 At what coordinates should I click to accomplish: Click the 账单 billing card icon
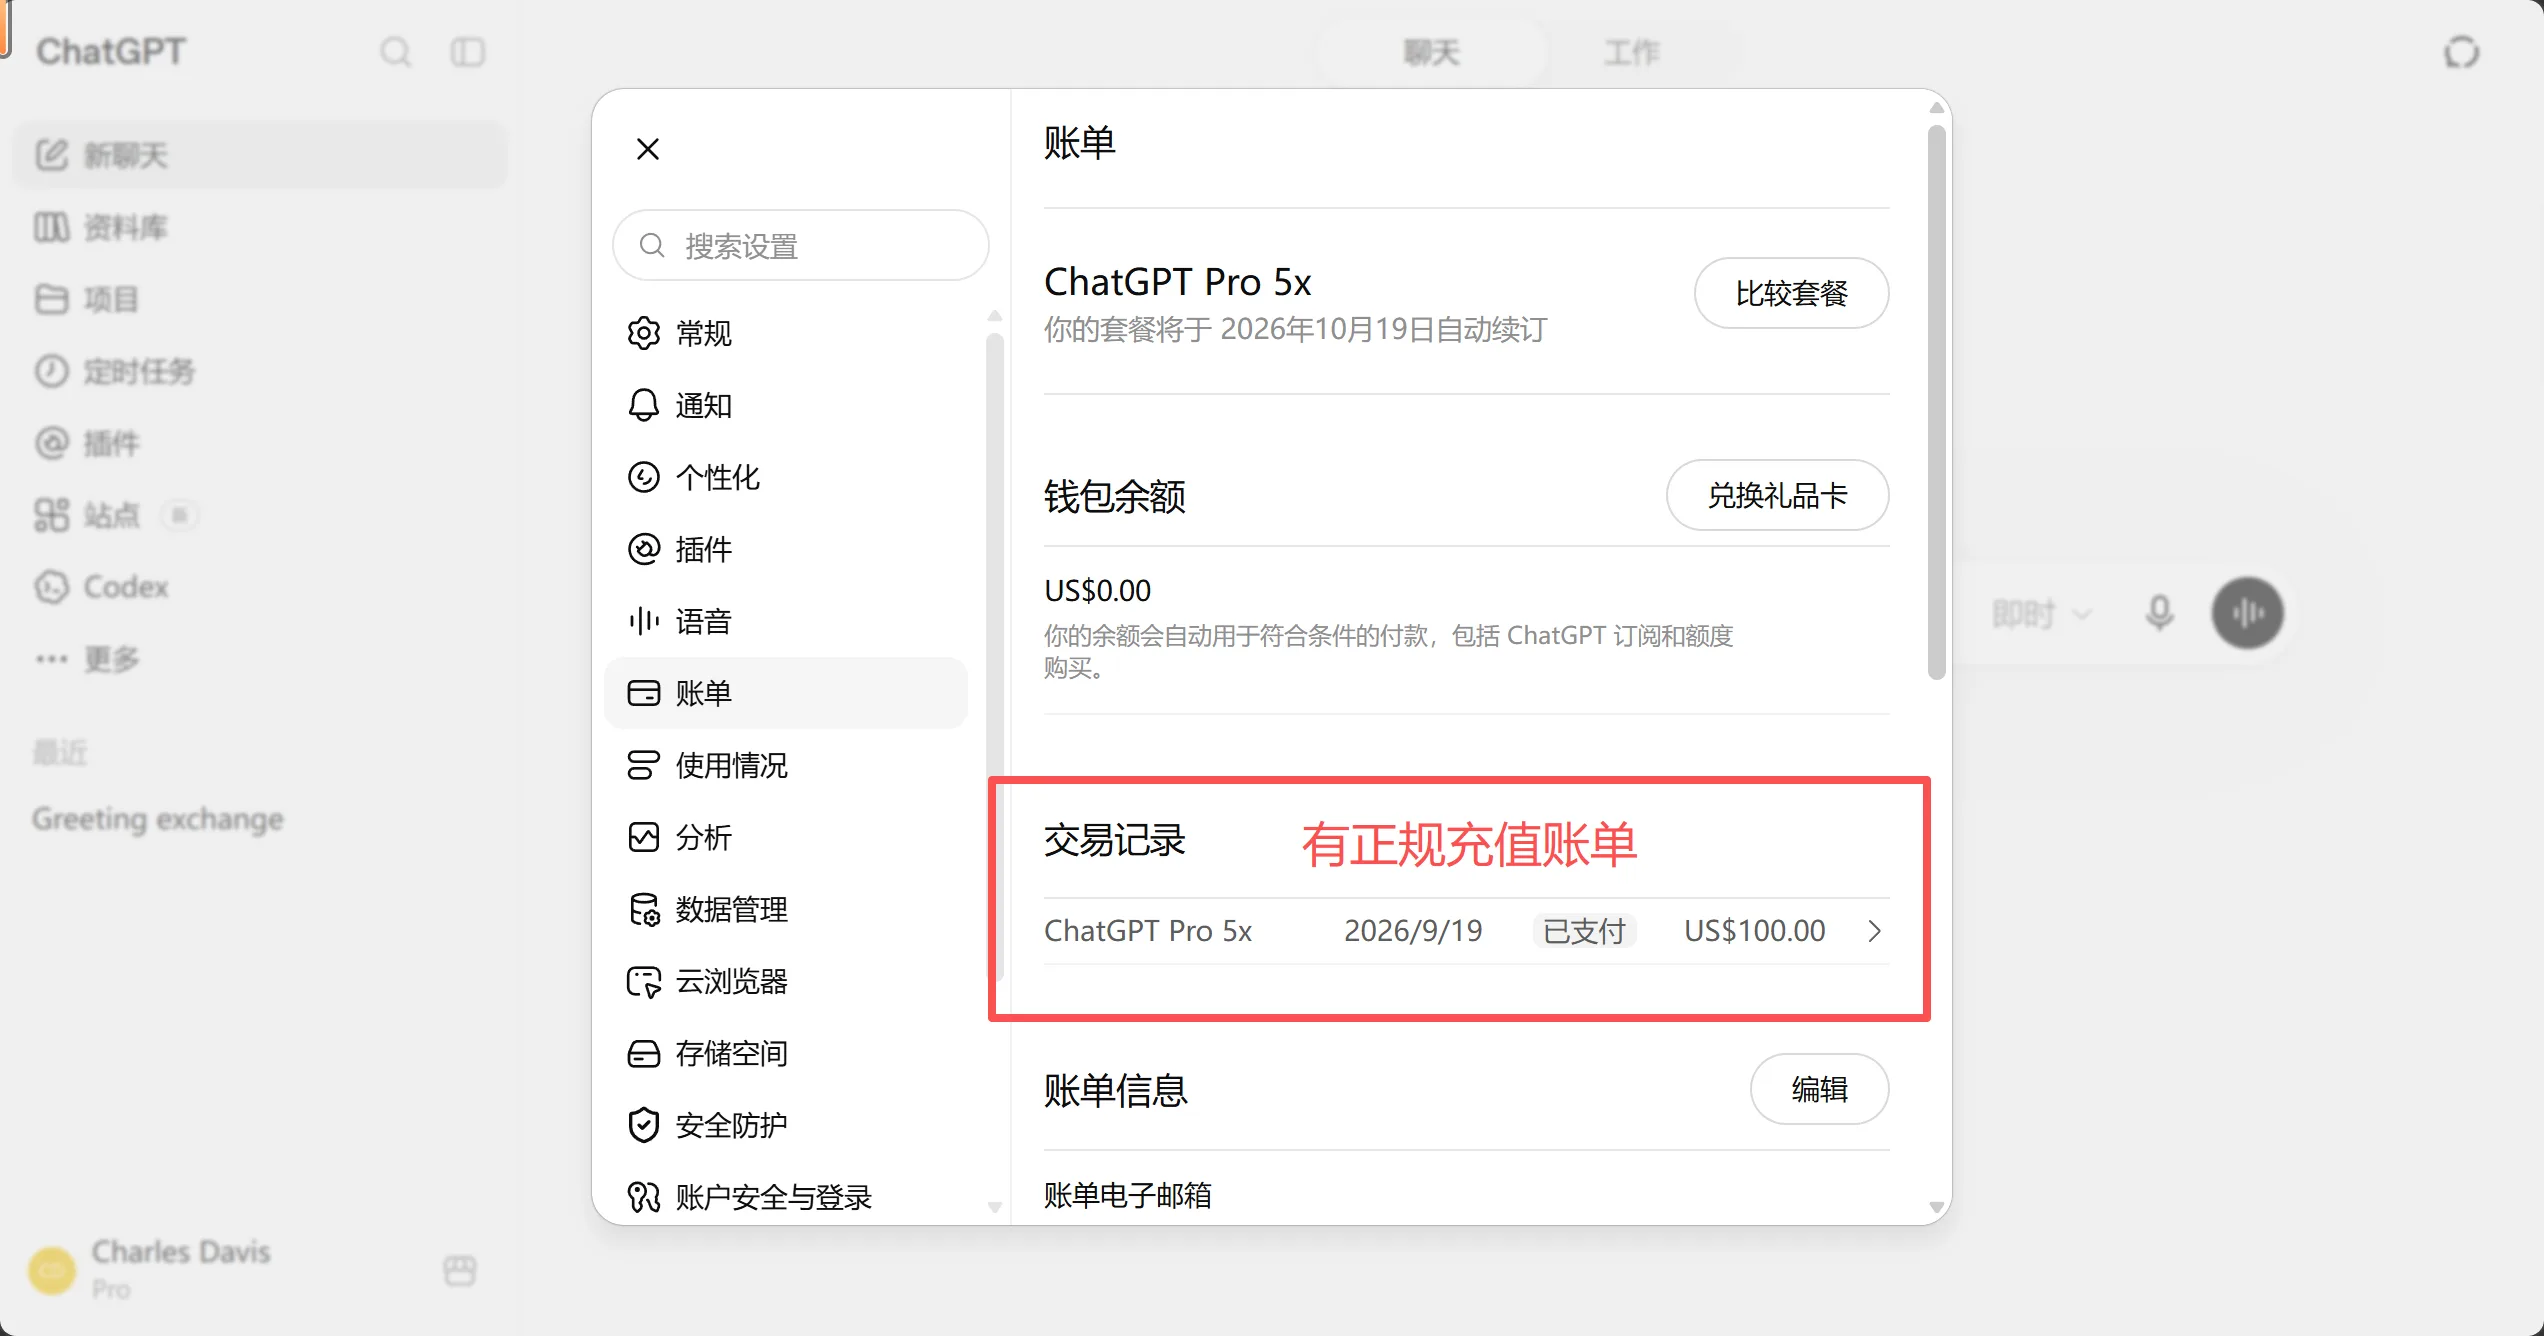pyautogui.click(x=644, y=693)
